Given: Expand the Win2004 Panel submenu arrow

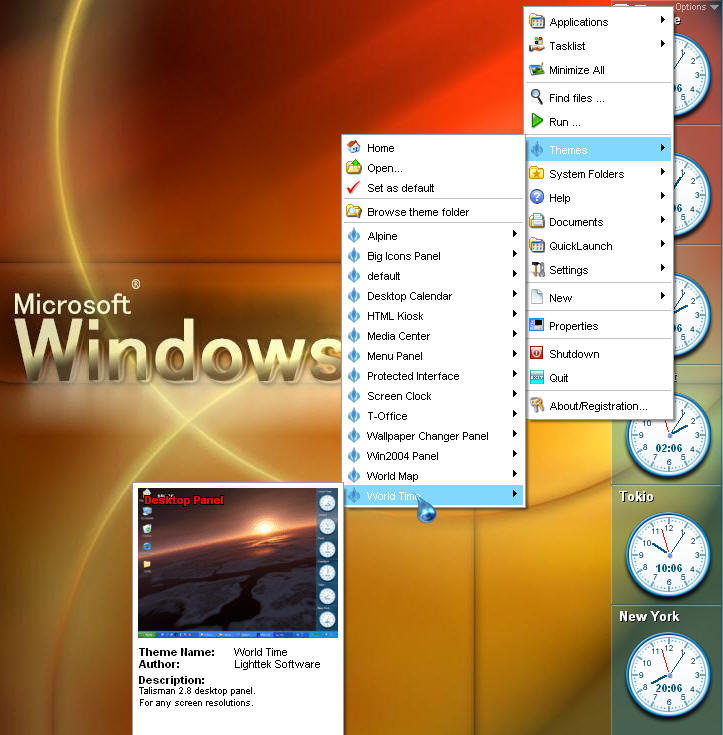Looking at the screenshot, I should point(514,454).
